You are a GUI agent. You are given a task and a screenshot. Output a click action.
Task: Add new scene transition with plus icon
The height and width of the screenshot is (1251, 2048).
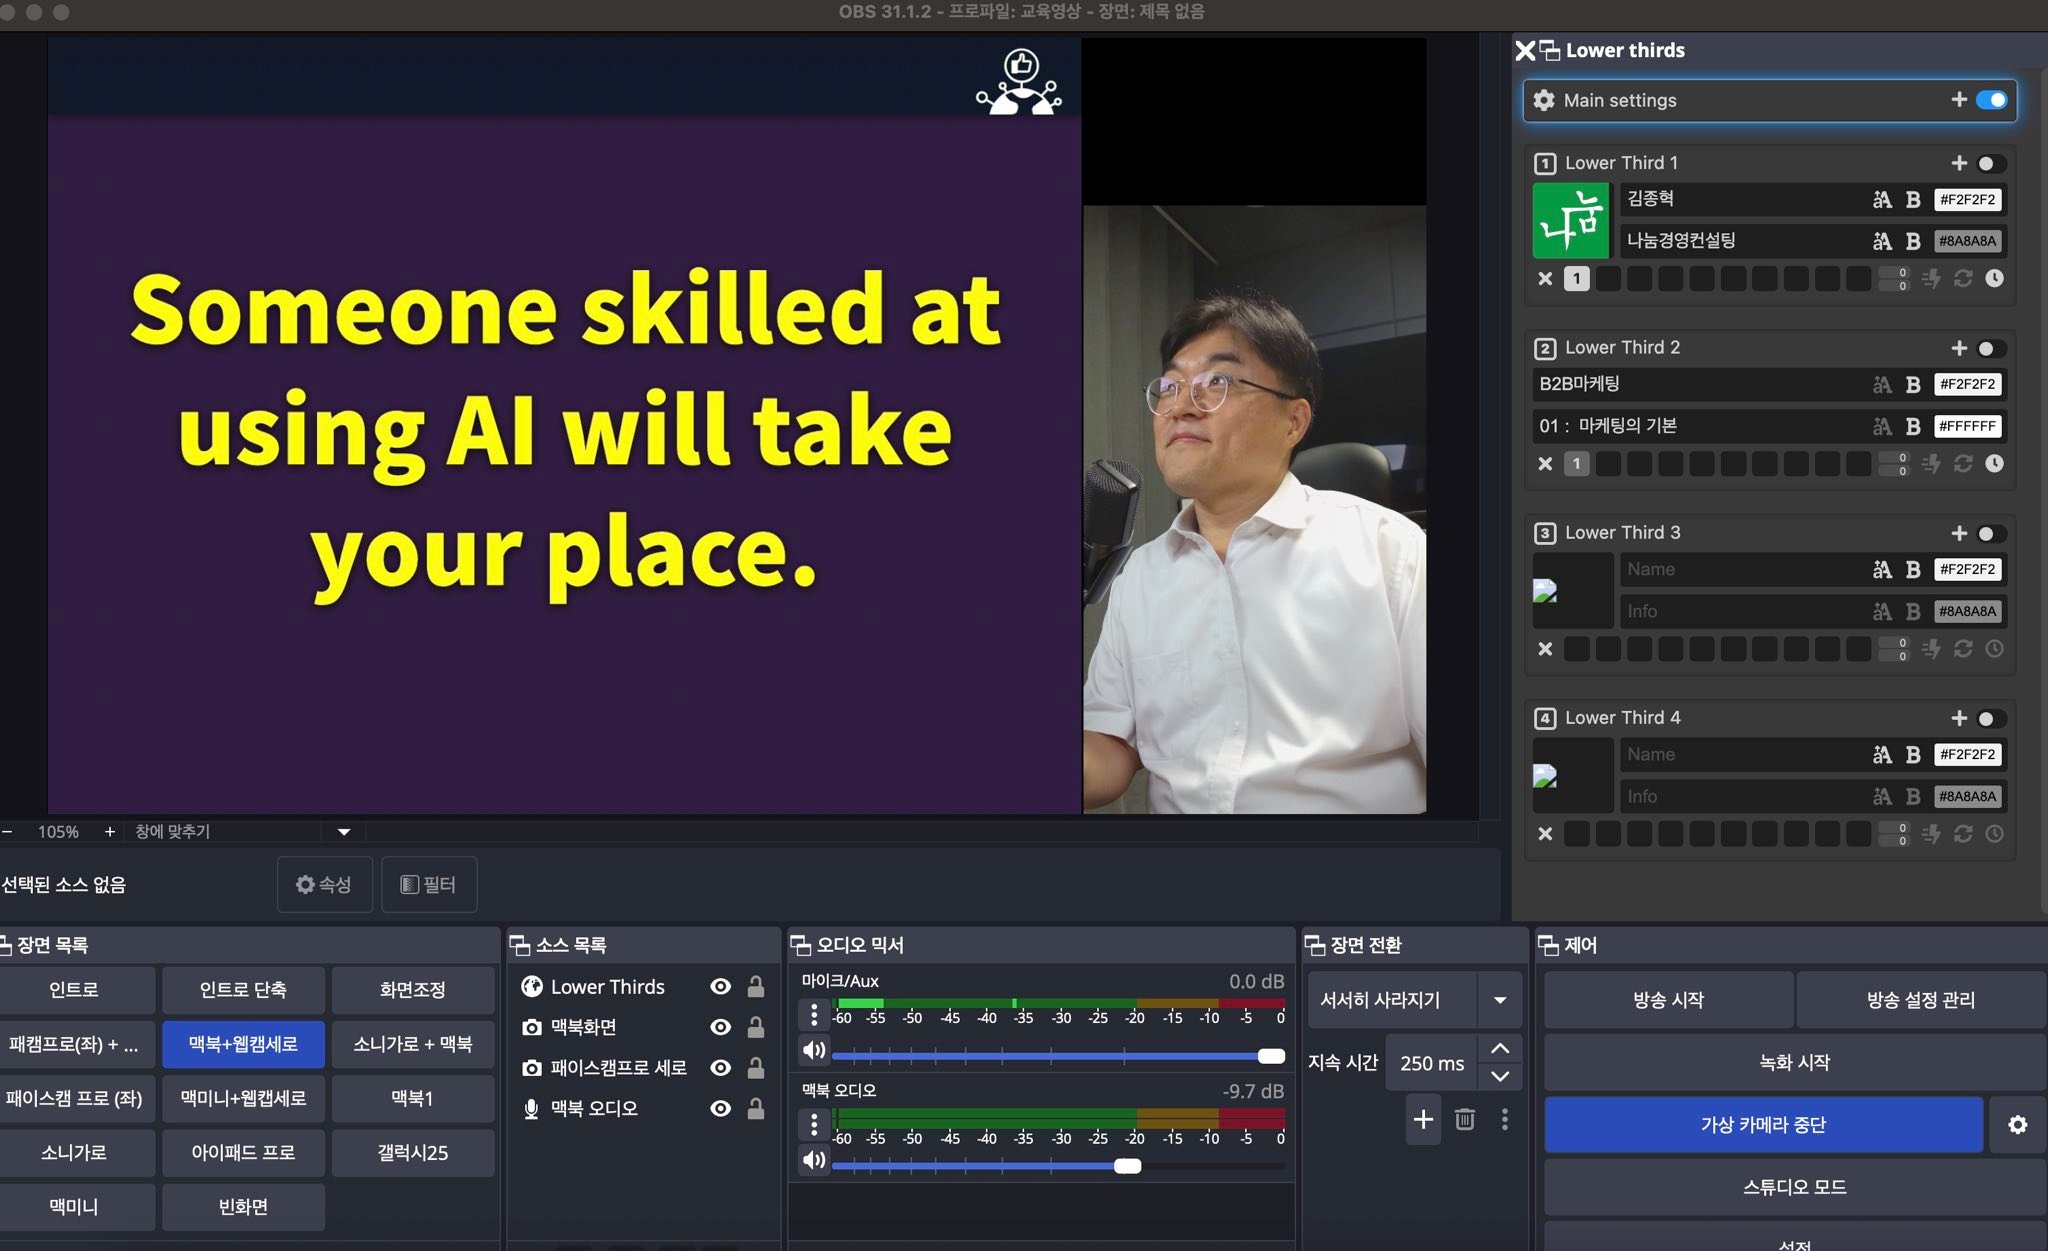[x=1422, y=1119]
